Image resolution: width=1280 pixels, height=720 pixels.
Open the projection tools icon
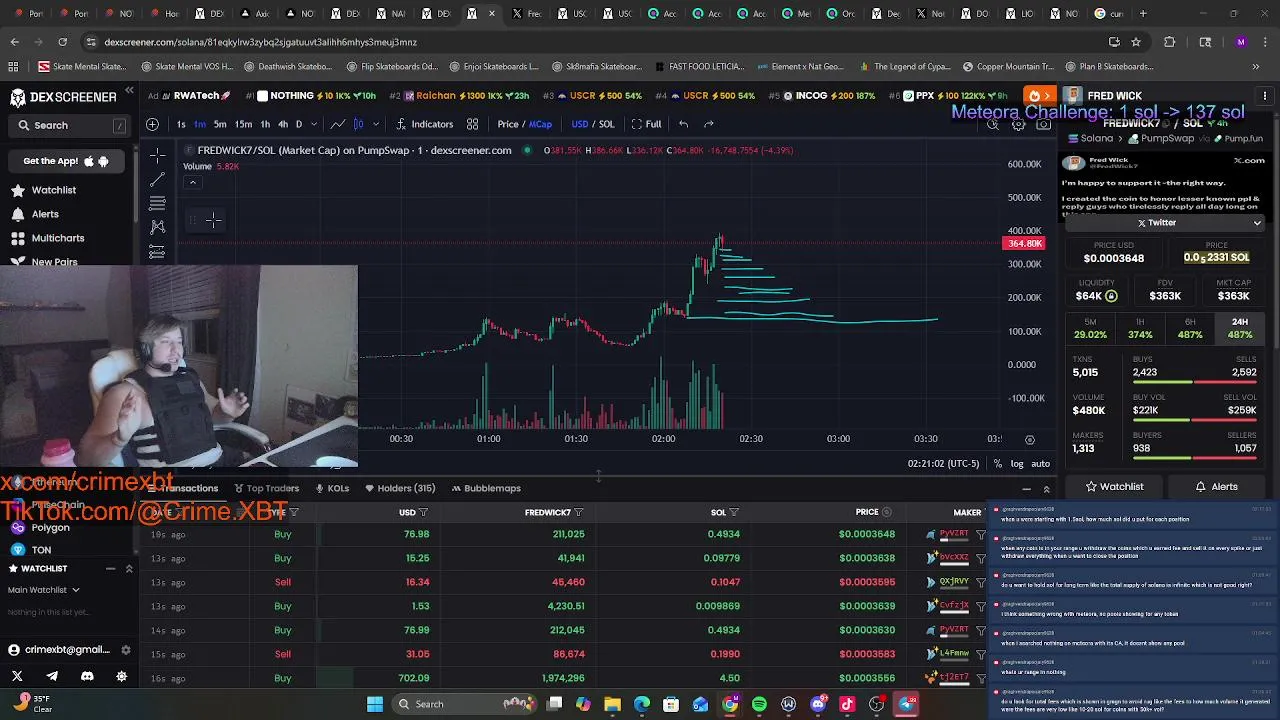click(x=157, y=252)
